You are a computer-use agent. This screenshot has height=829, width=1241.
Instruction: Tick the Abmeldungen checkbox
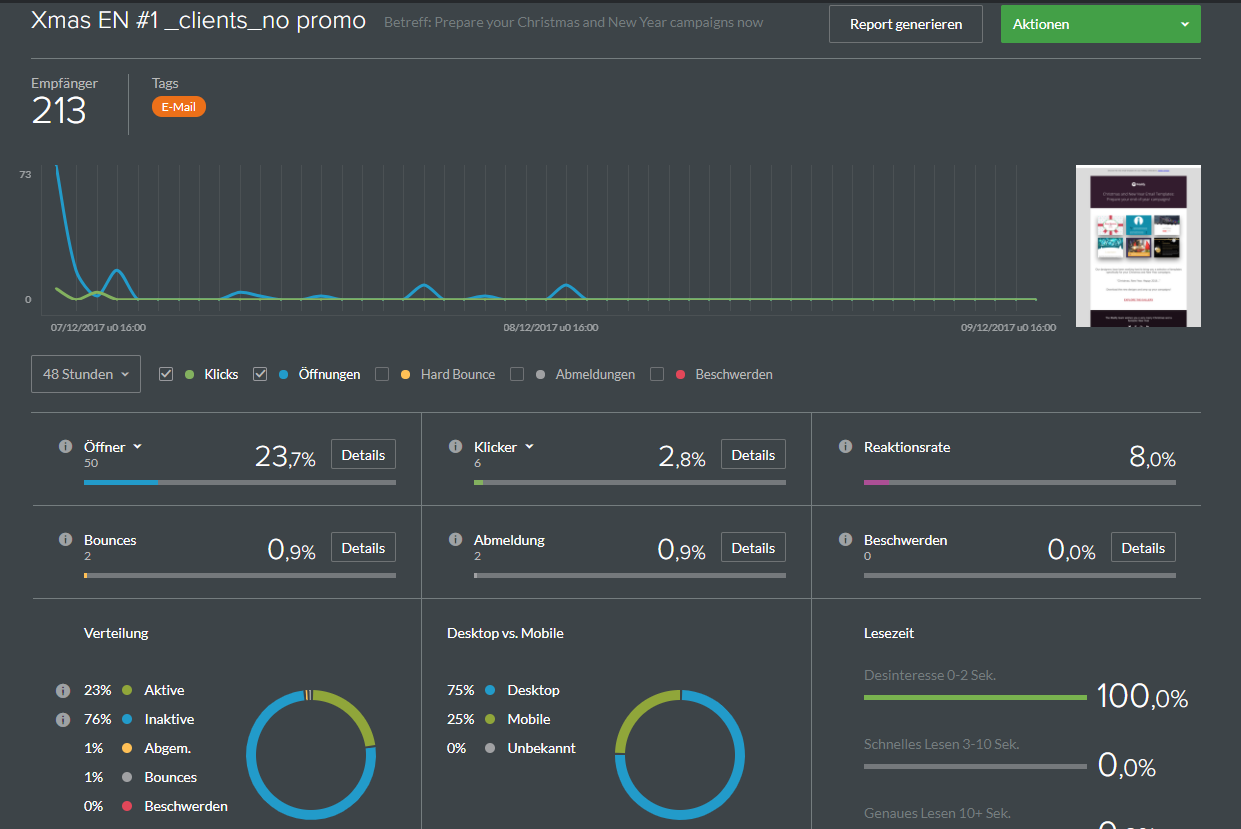point(517,374)
